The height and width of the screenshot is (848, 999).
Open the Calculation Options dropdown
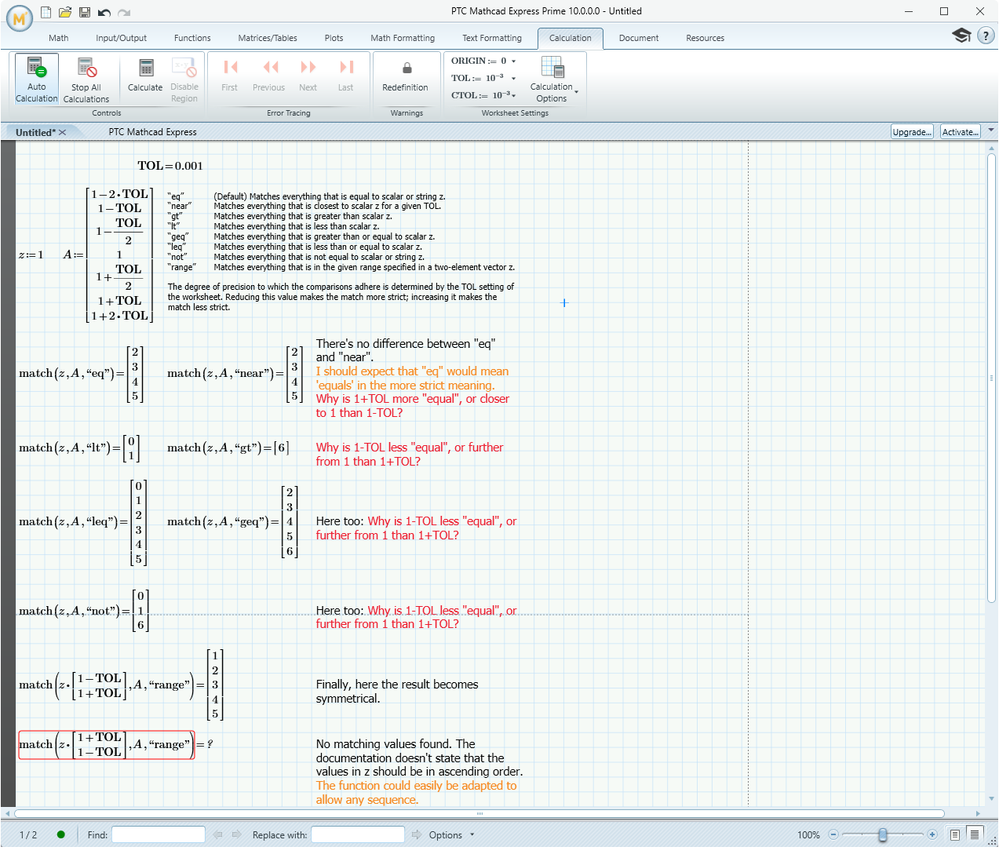(x=551, y=78)
